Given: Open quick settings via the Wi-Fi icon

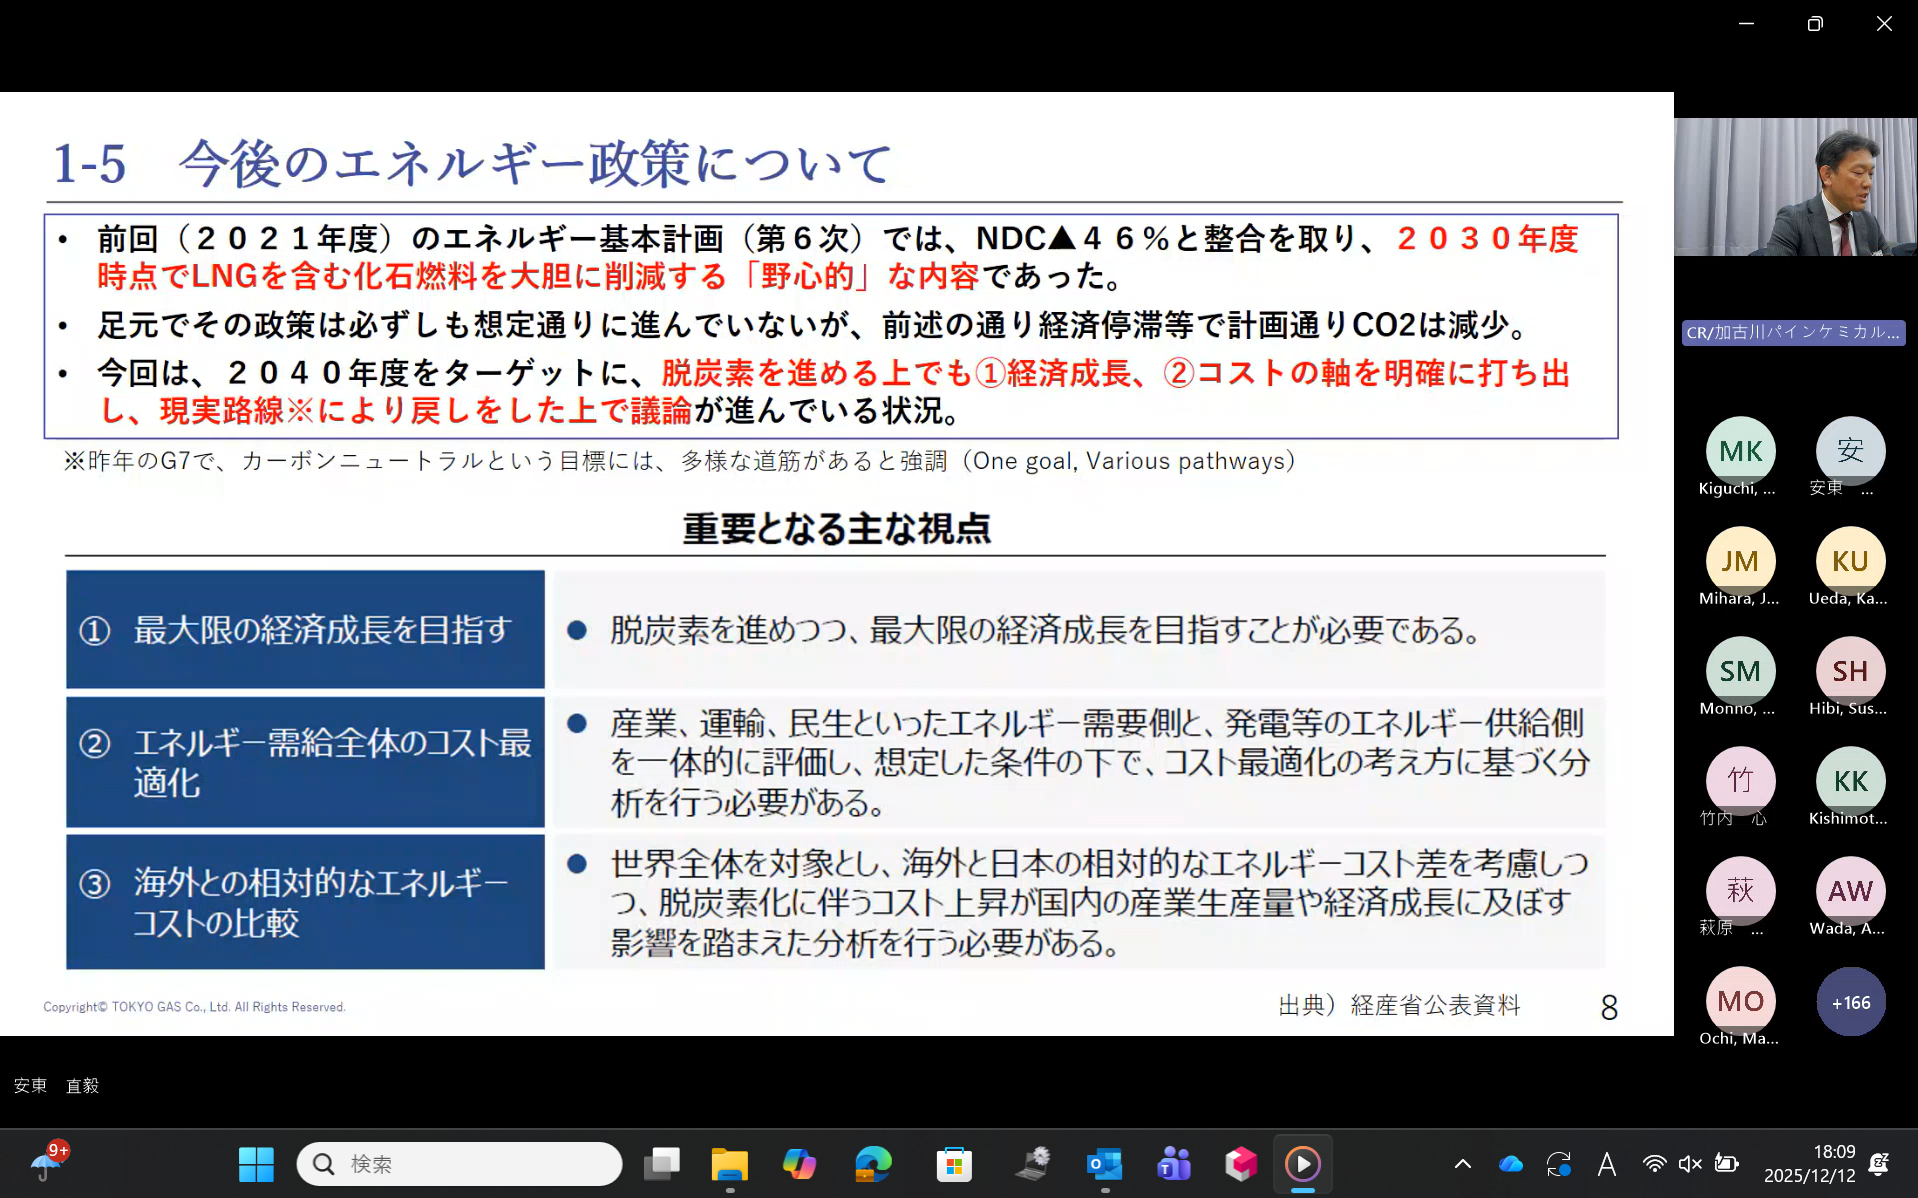Looking at the screenshot, I should [1654, 1163].
